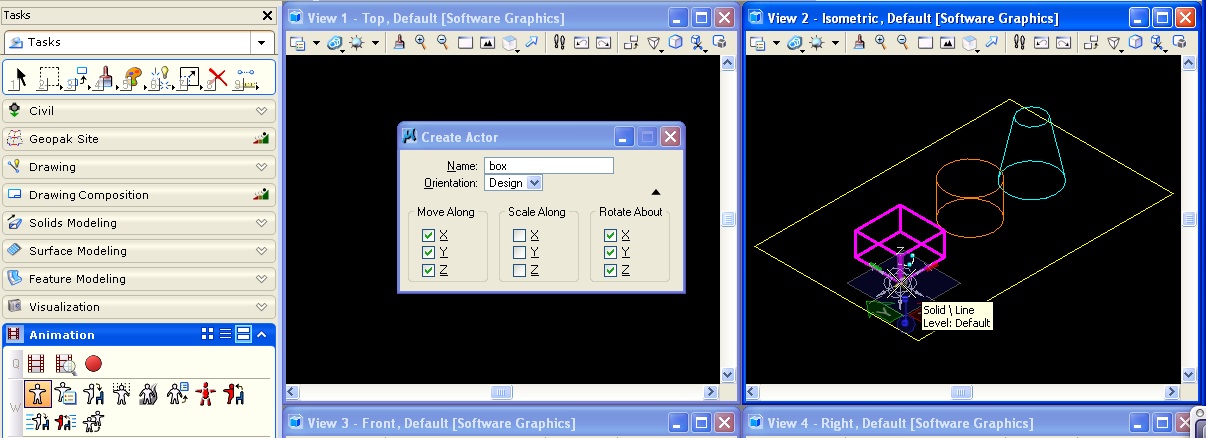This screenshot has height=438, width=1206.
Task: Zoom In on View 1
Action: click(420, 43)
